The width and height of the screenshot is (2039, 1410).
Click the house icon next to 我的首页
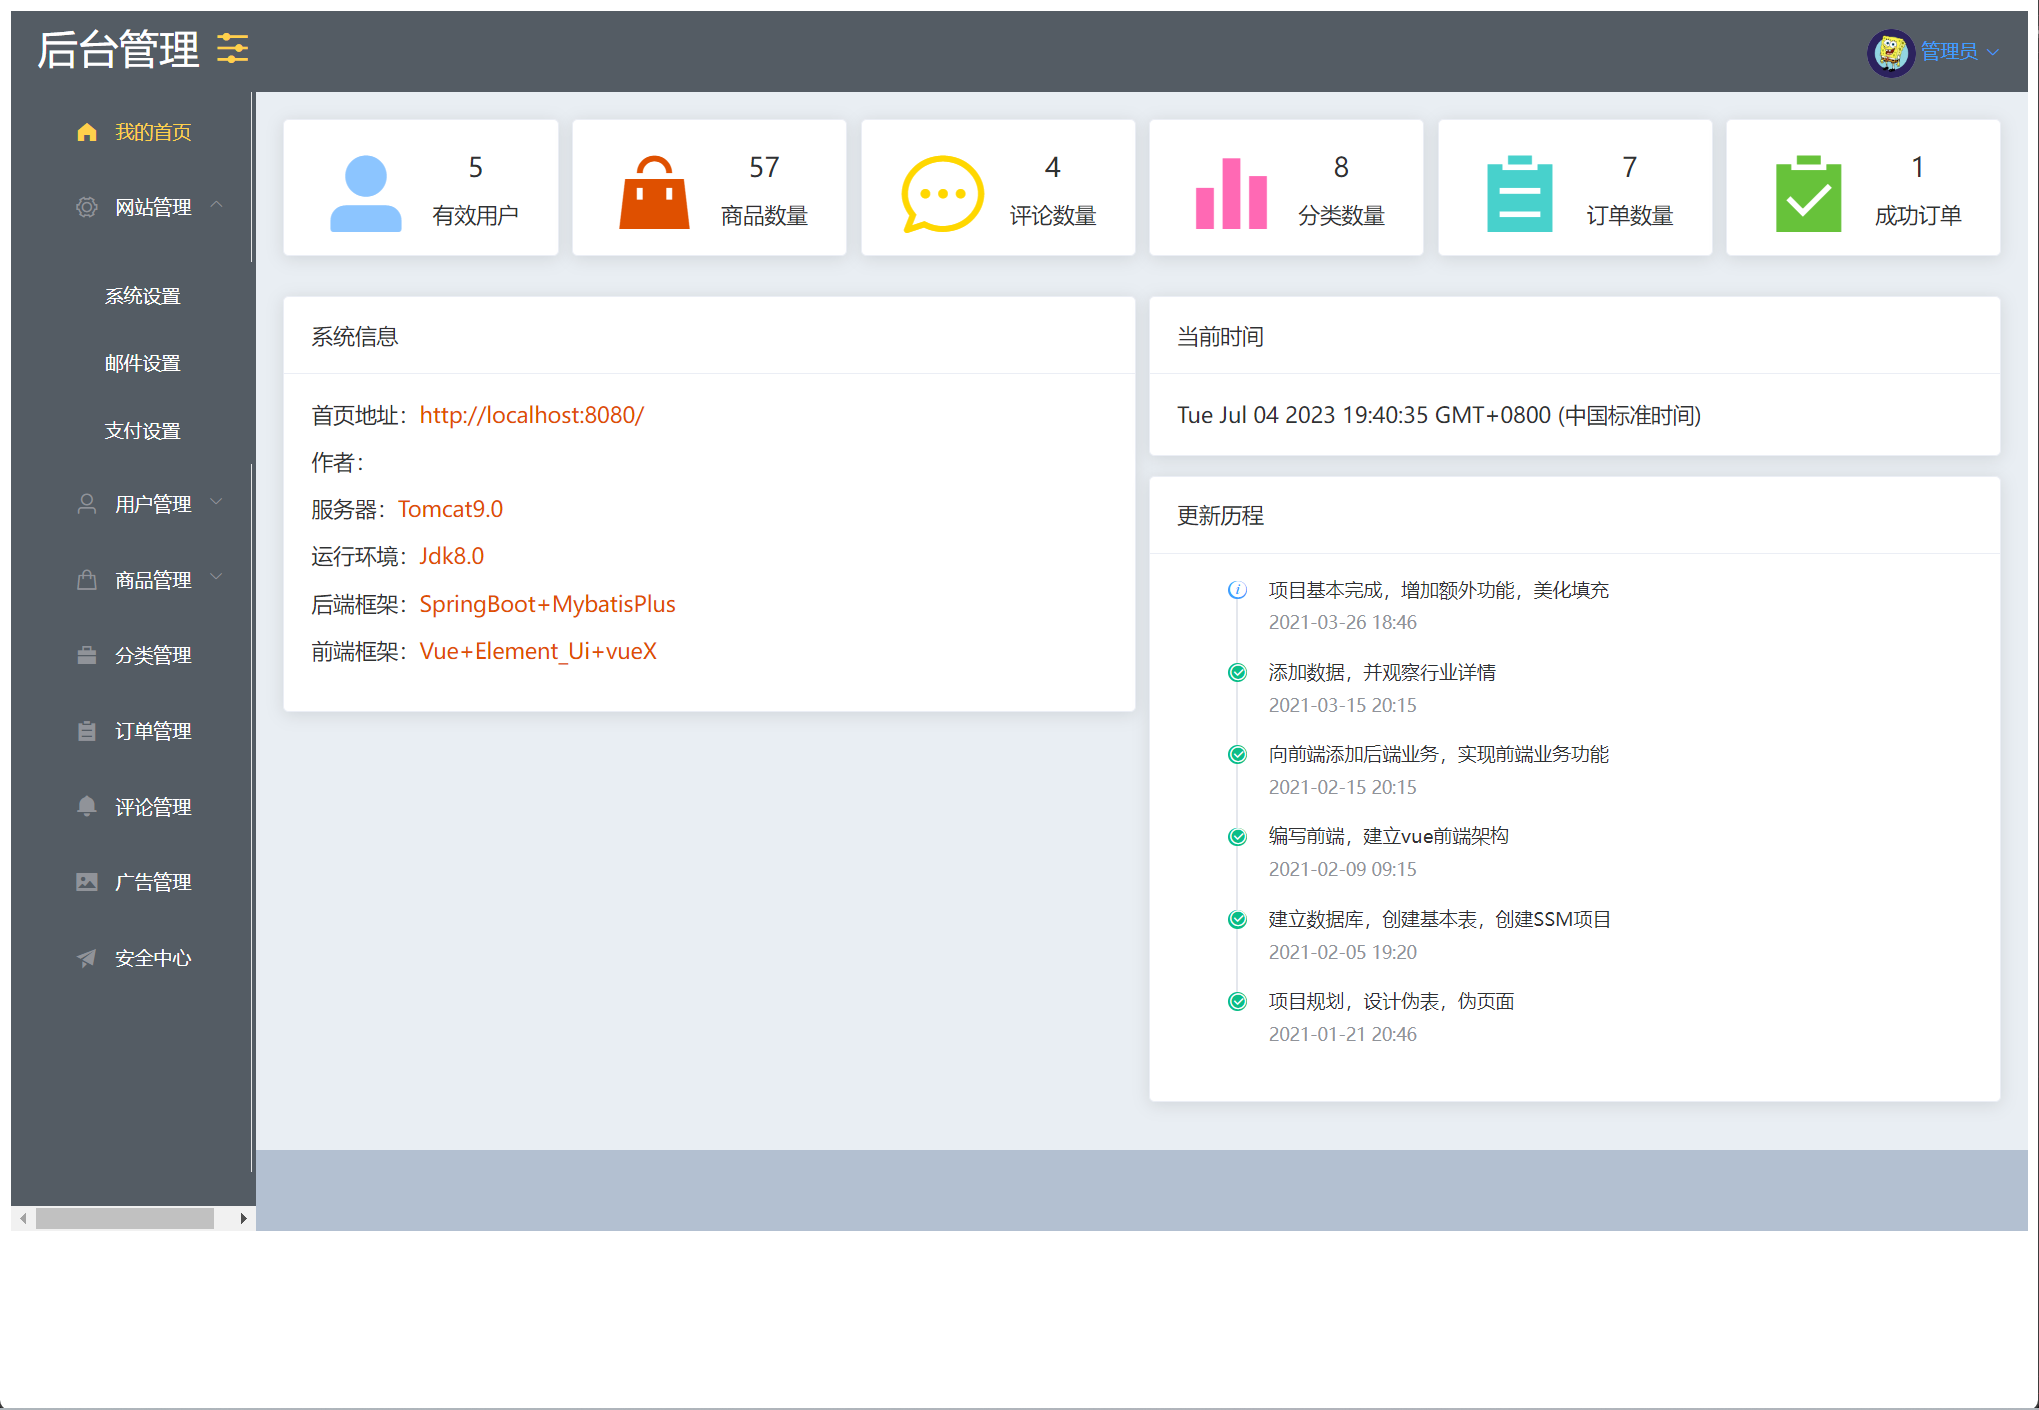[87, 132]
